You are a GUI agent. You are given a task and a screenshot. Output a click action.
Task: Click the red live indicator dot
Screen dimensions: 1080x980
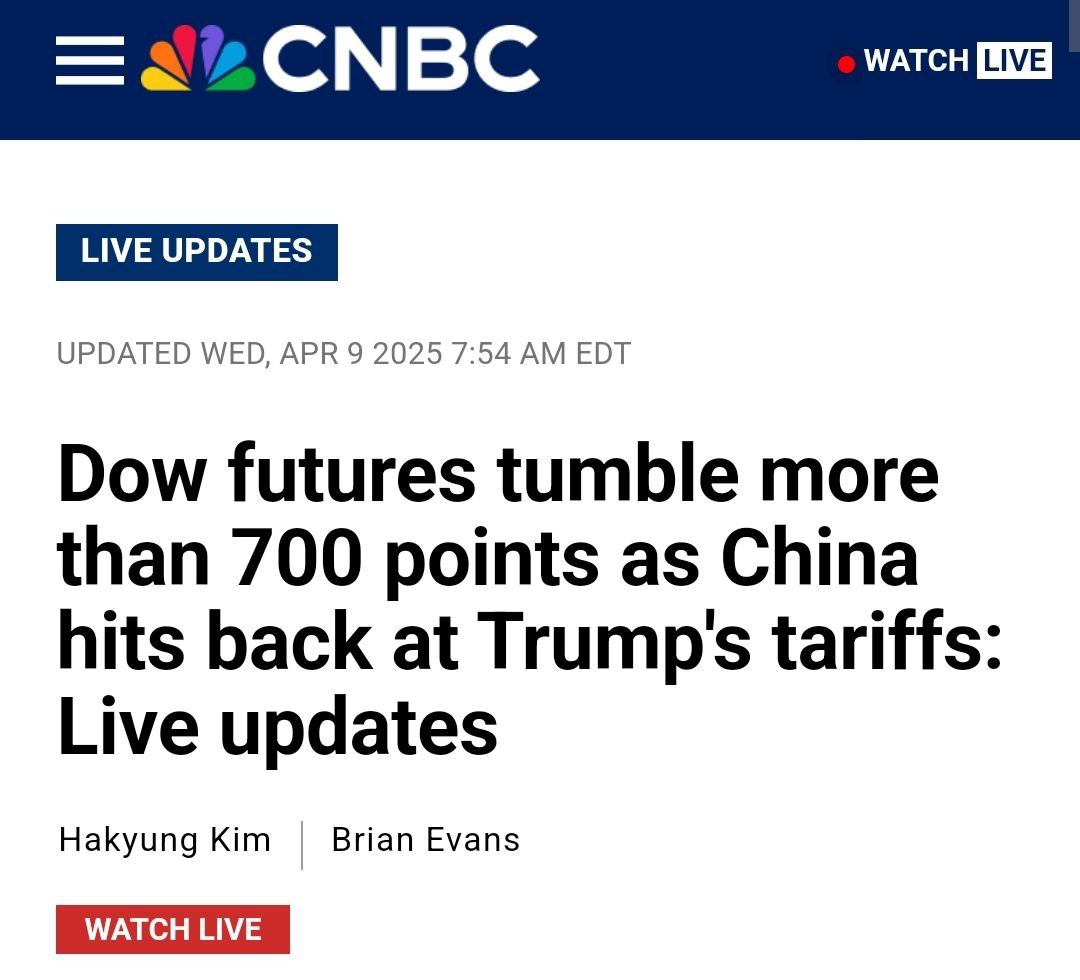point(846,64)
